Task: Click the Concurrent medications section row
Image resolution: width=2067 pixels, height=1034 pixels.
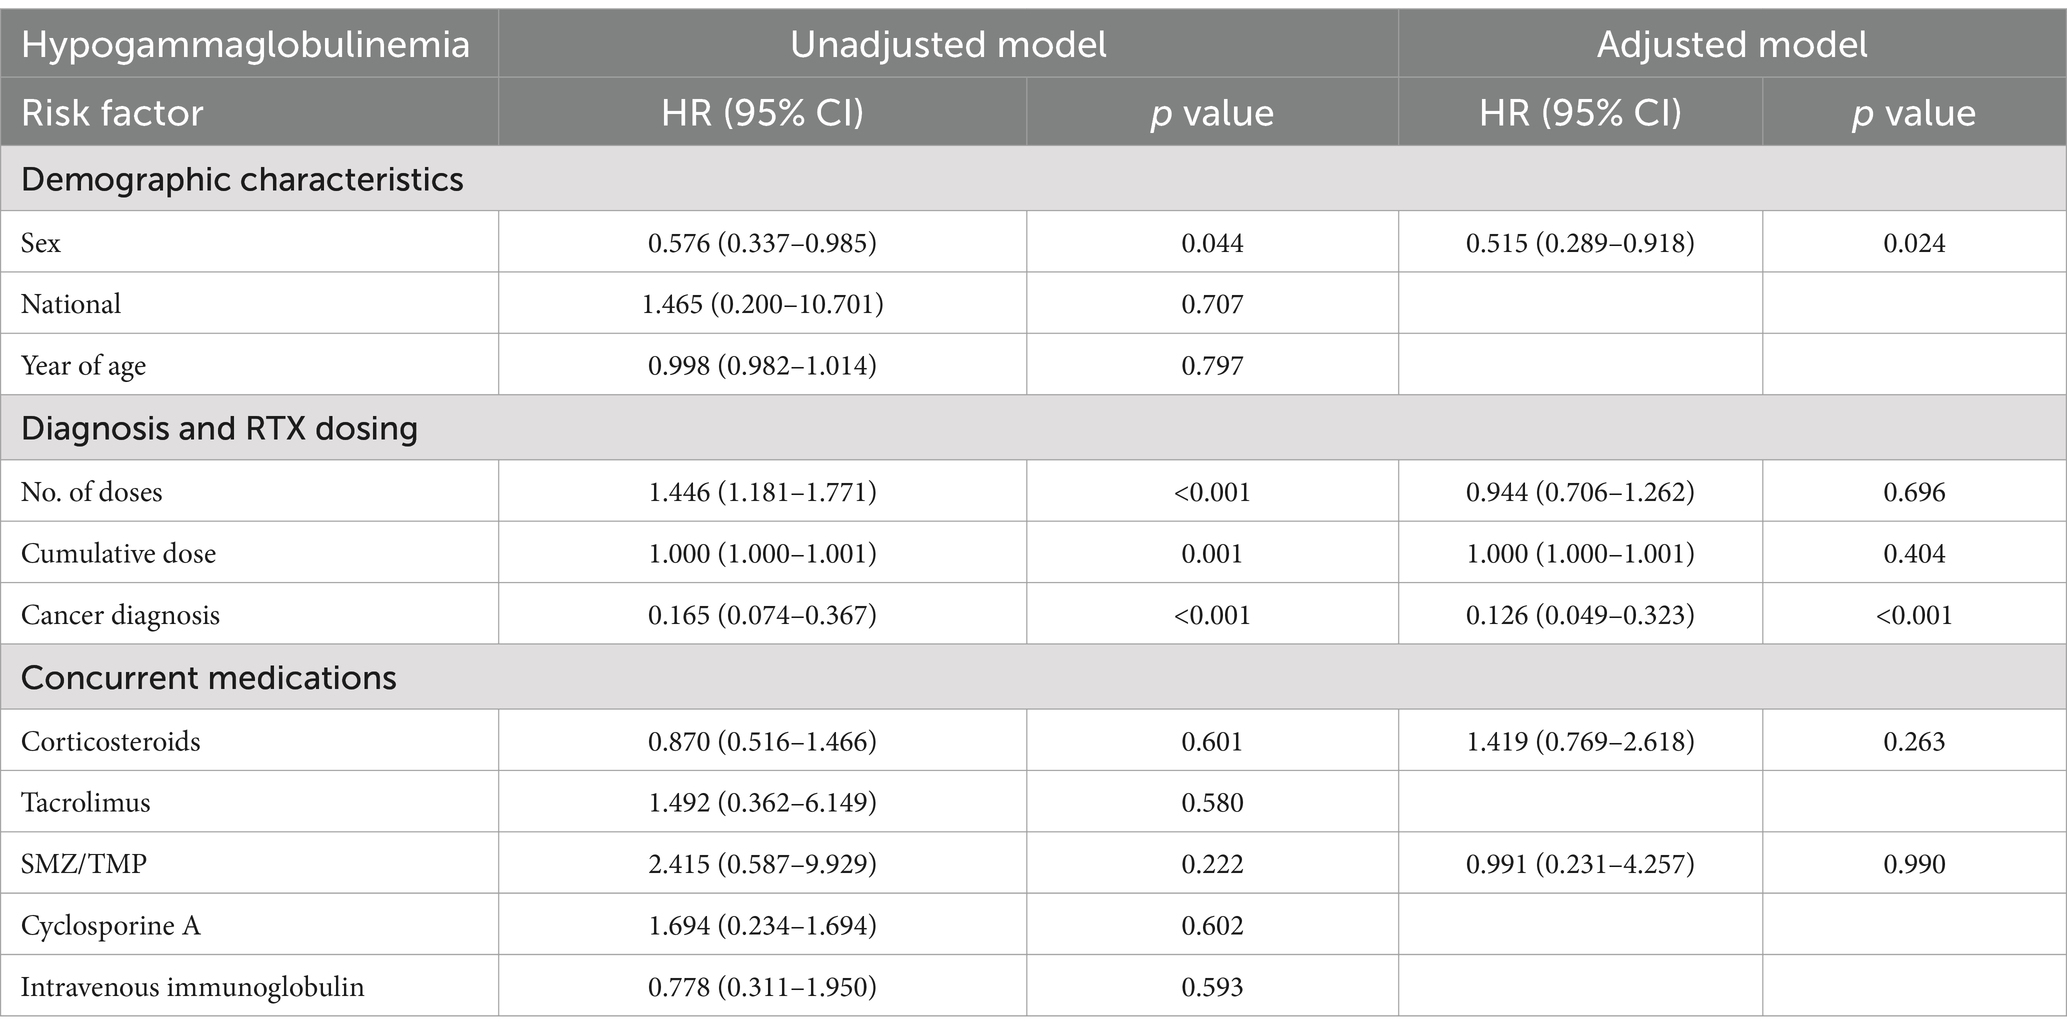Action: [1033, 678]
